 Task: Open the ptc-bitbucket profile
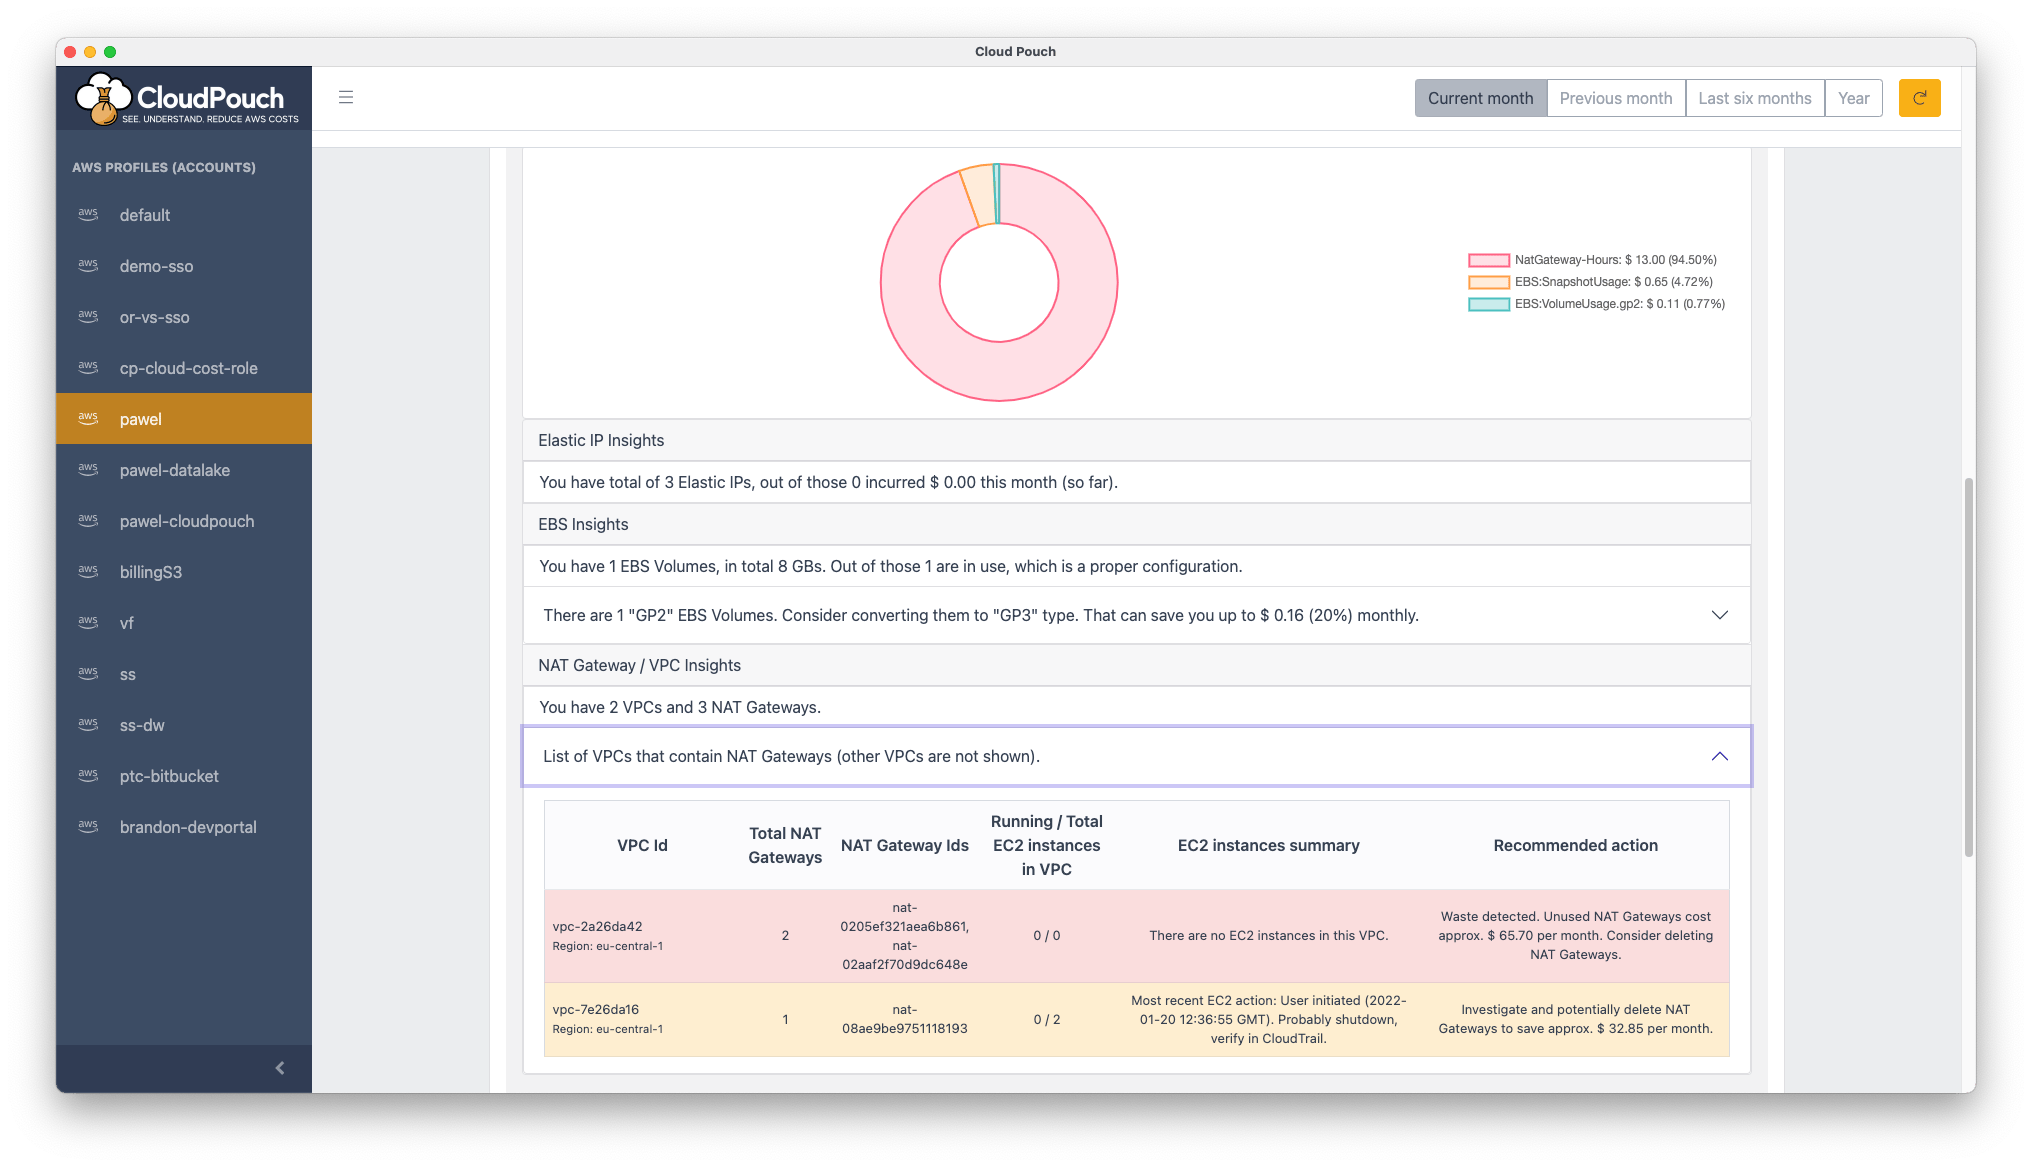coord(184,776)
